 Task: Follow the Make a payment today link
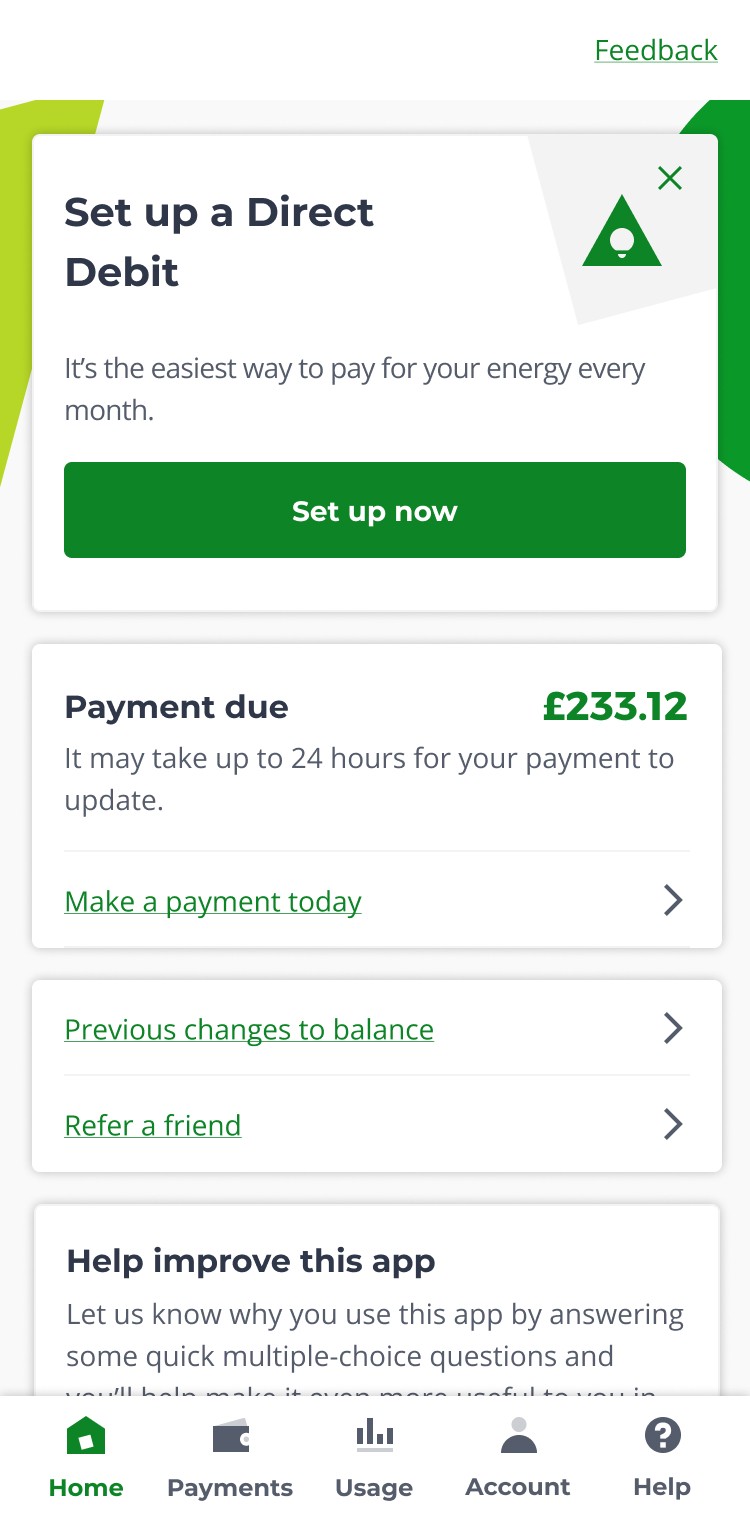pos(213,902)
